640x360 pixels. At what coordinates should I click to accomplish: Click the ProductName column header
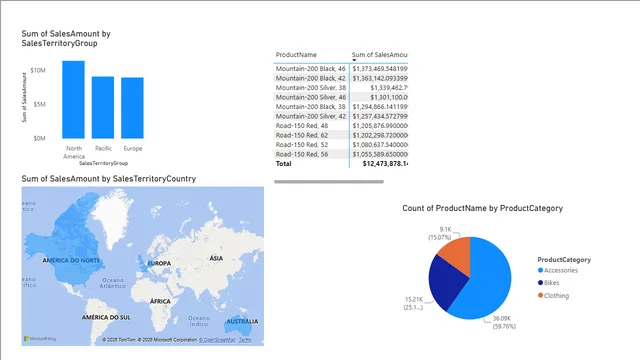point(296,55)
